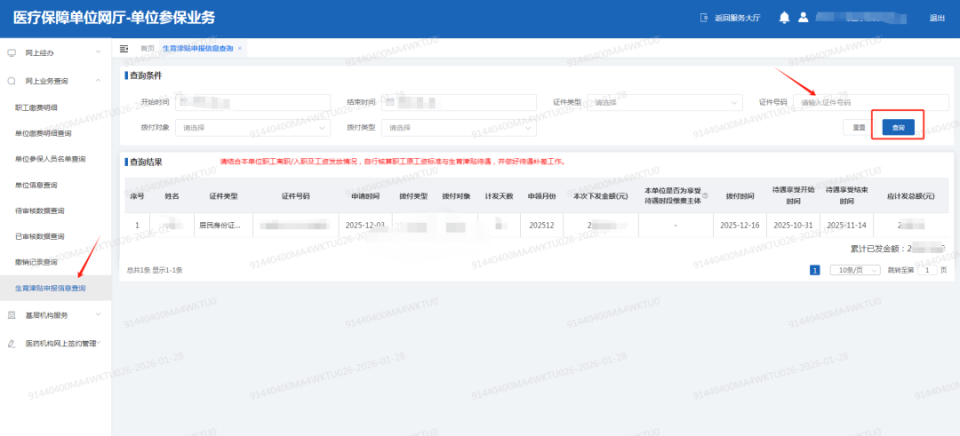This screenshot has height=436, width=960.
Task: Click the 姓名 column header
Action: (172, 196)
